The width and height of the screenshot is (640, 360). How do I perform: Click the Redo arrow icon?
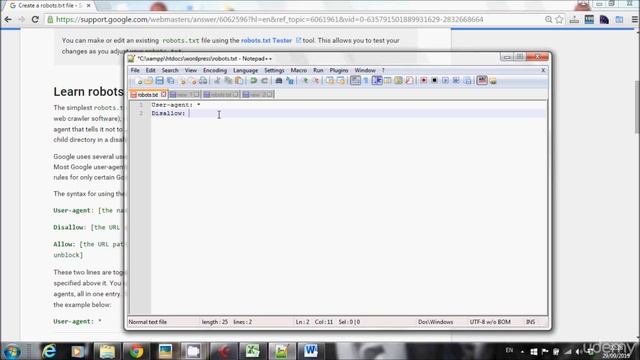coord(264,81)
